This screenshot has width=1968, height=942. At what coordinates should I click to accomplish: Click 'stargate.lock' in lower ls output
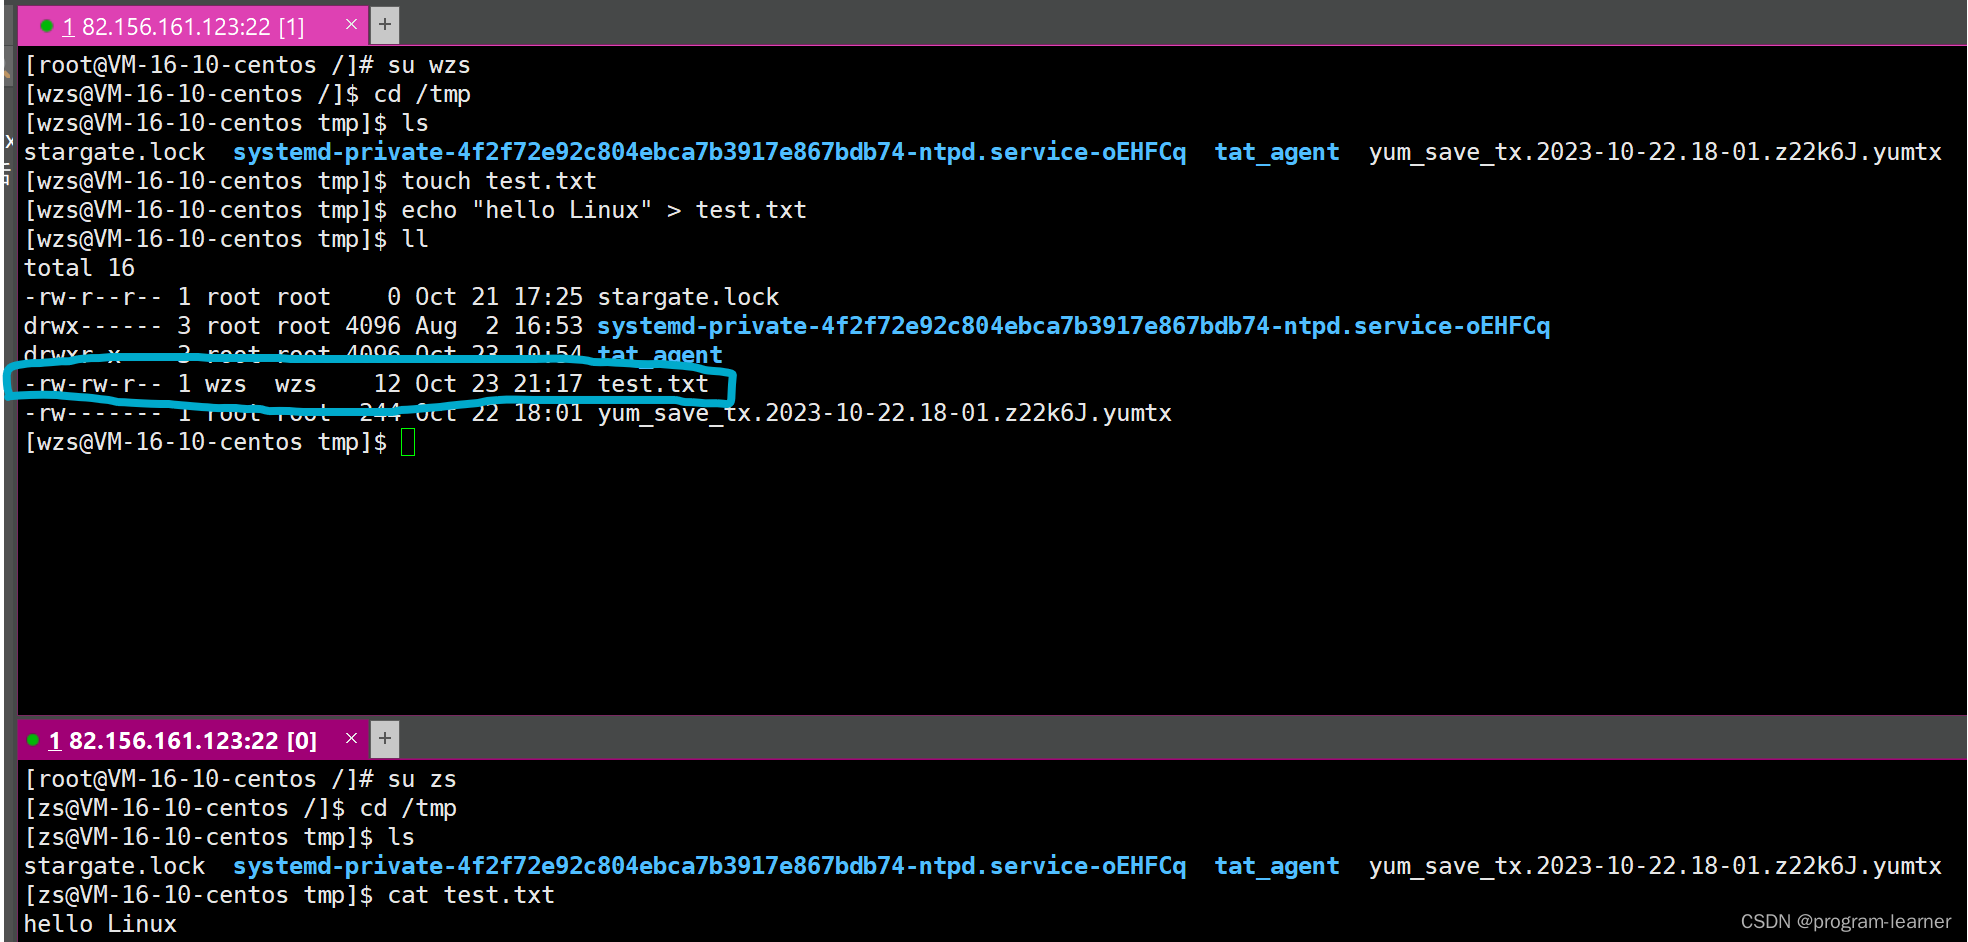(114, 866)
